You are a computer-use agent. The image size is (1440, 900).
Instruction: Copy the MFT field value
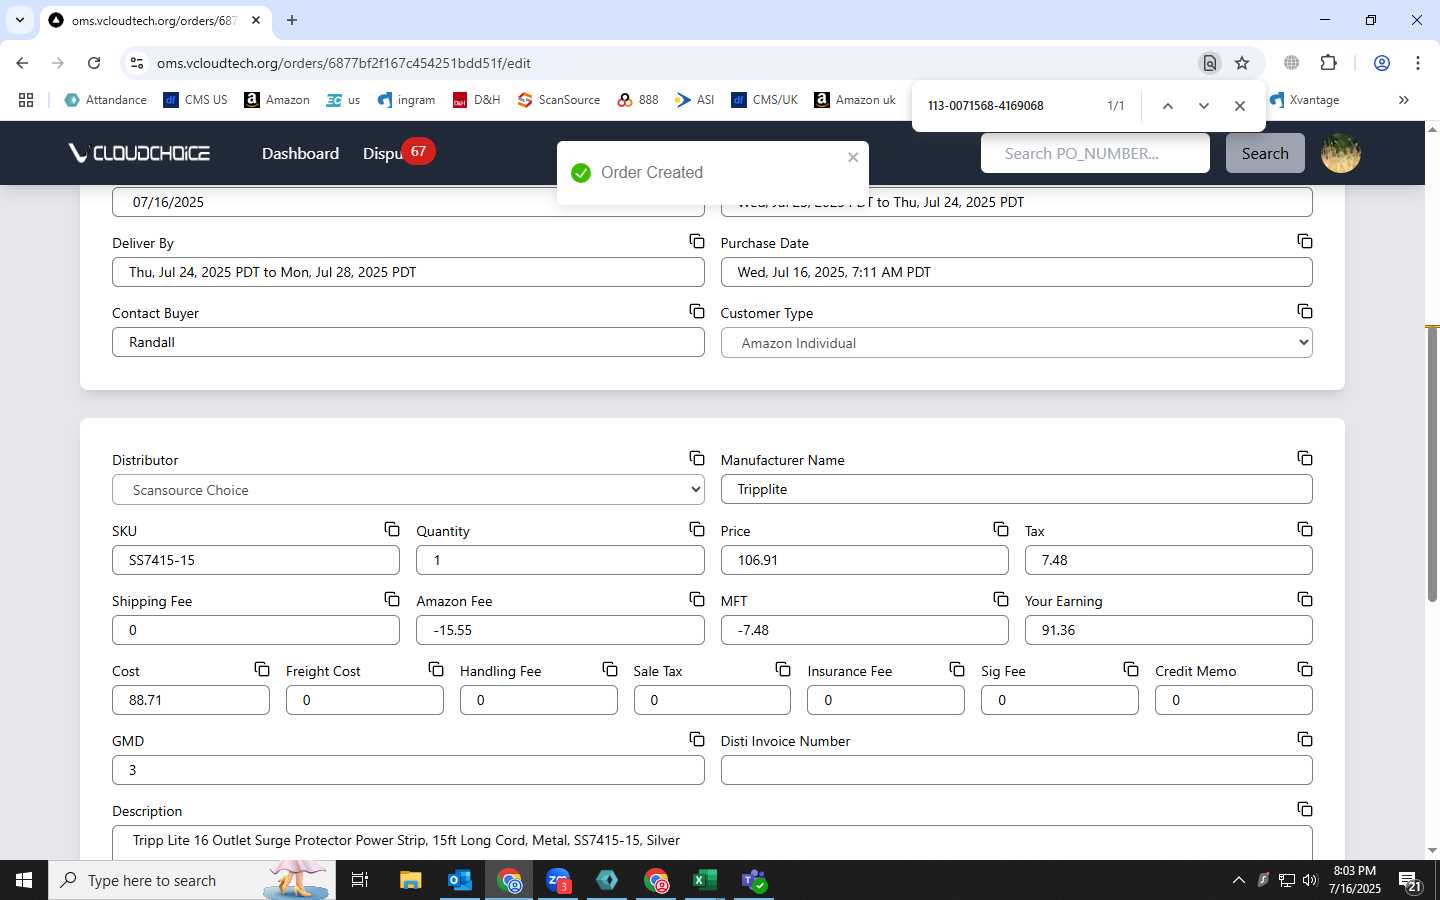1001,599
